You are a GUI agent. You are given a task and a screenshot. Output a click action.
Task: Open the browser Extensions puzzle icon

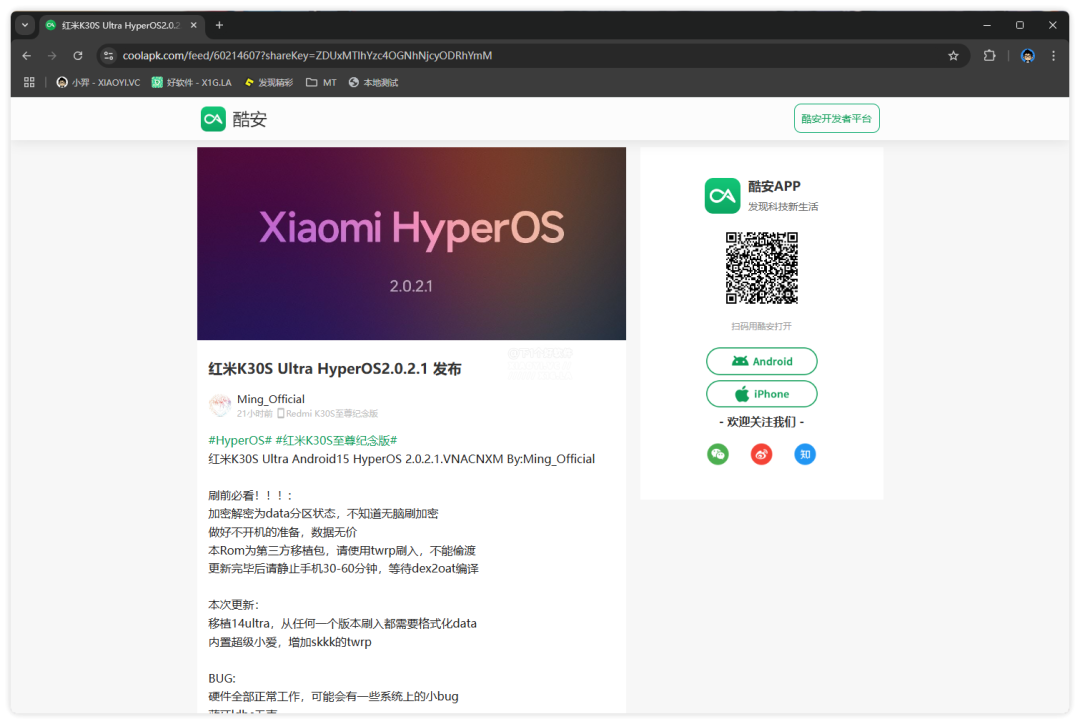[x=989, y=56]
